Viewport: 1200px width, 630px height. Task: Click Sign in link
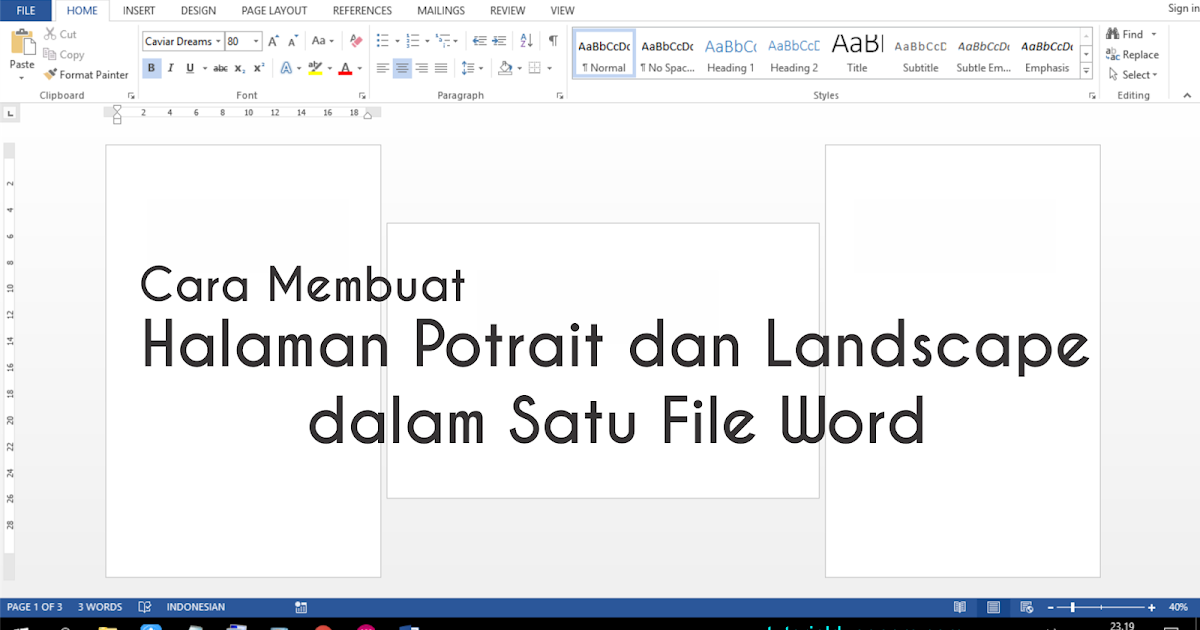1183,8
